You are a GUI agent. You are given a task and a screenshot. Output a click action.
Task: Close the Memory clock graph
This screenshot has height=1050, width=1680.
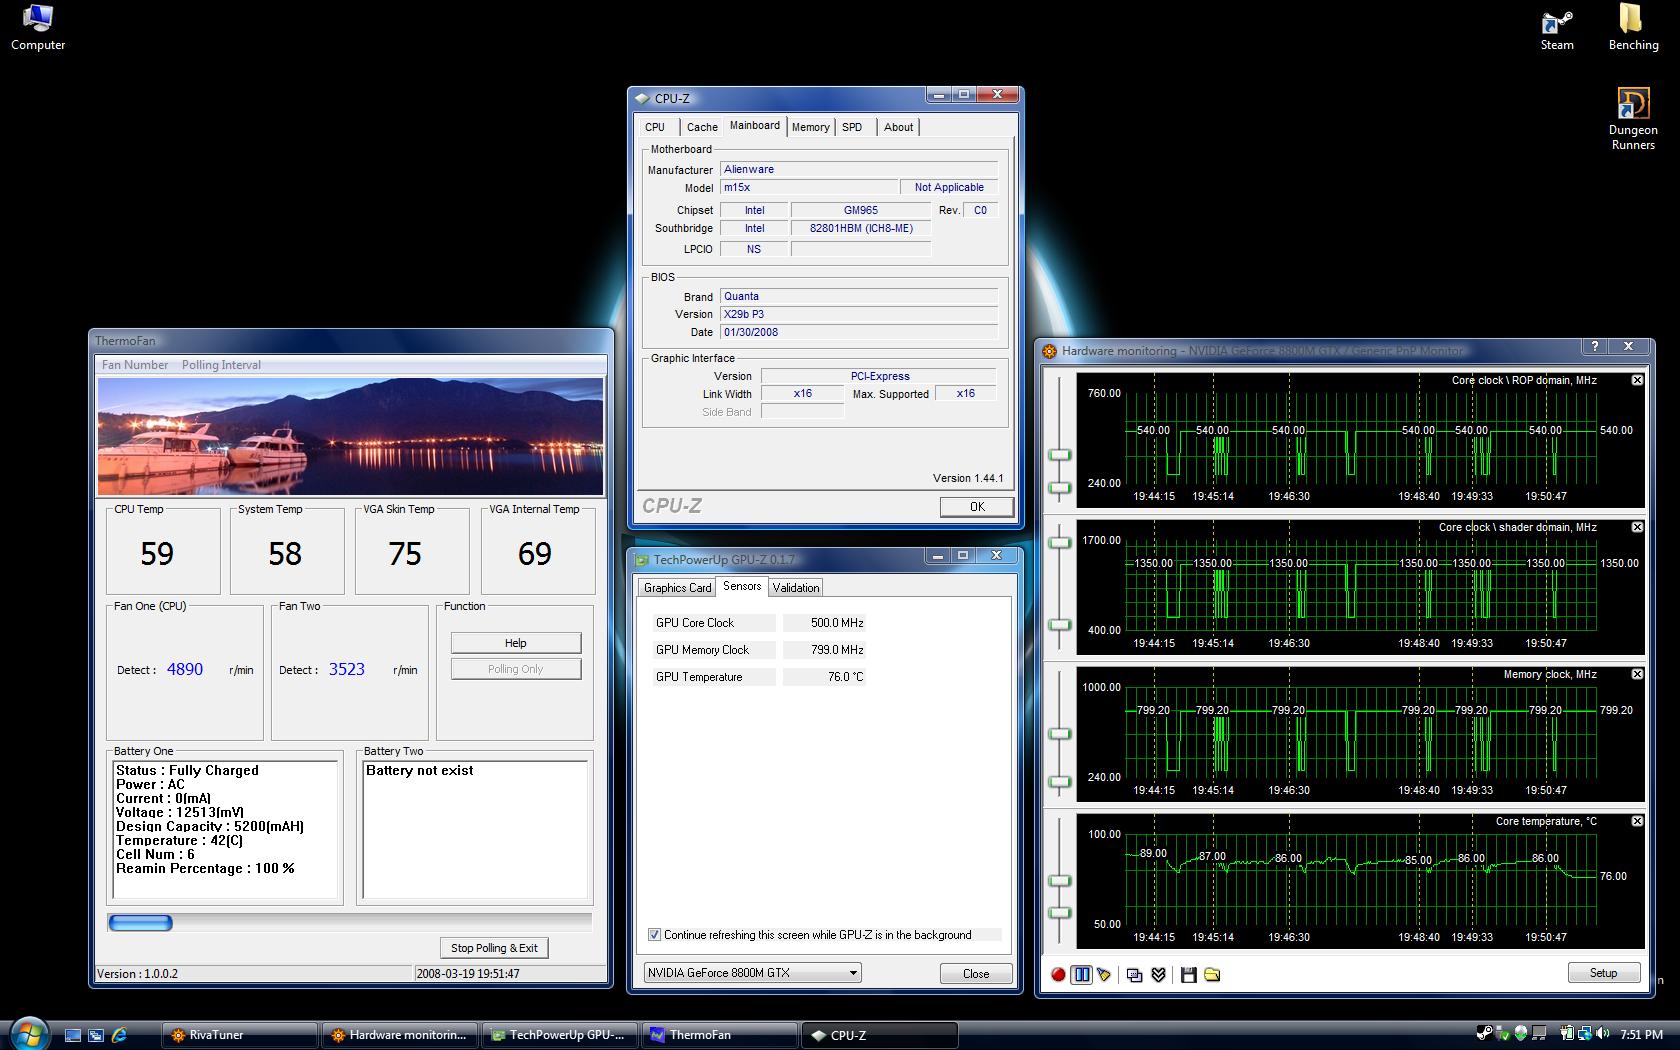tap(1637, 674)
